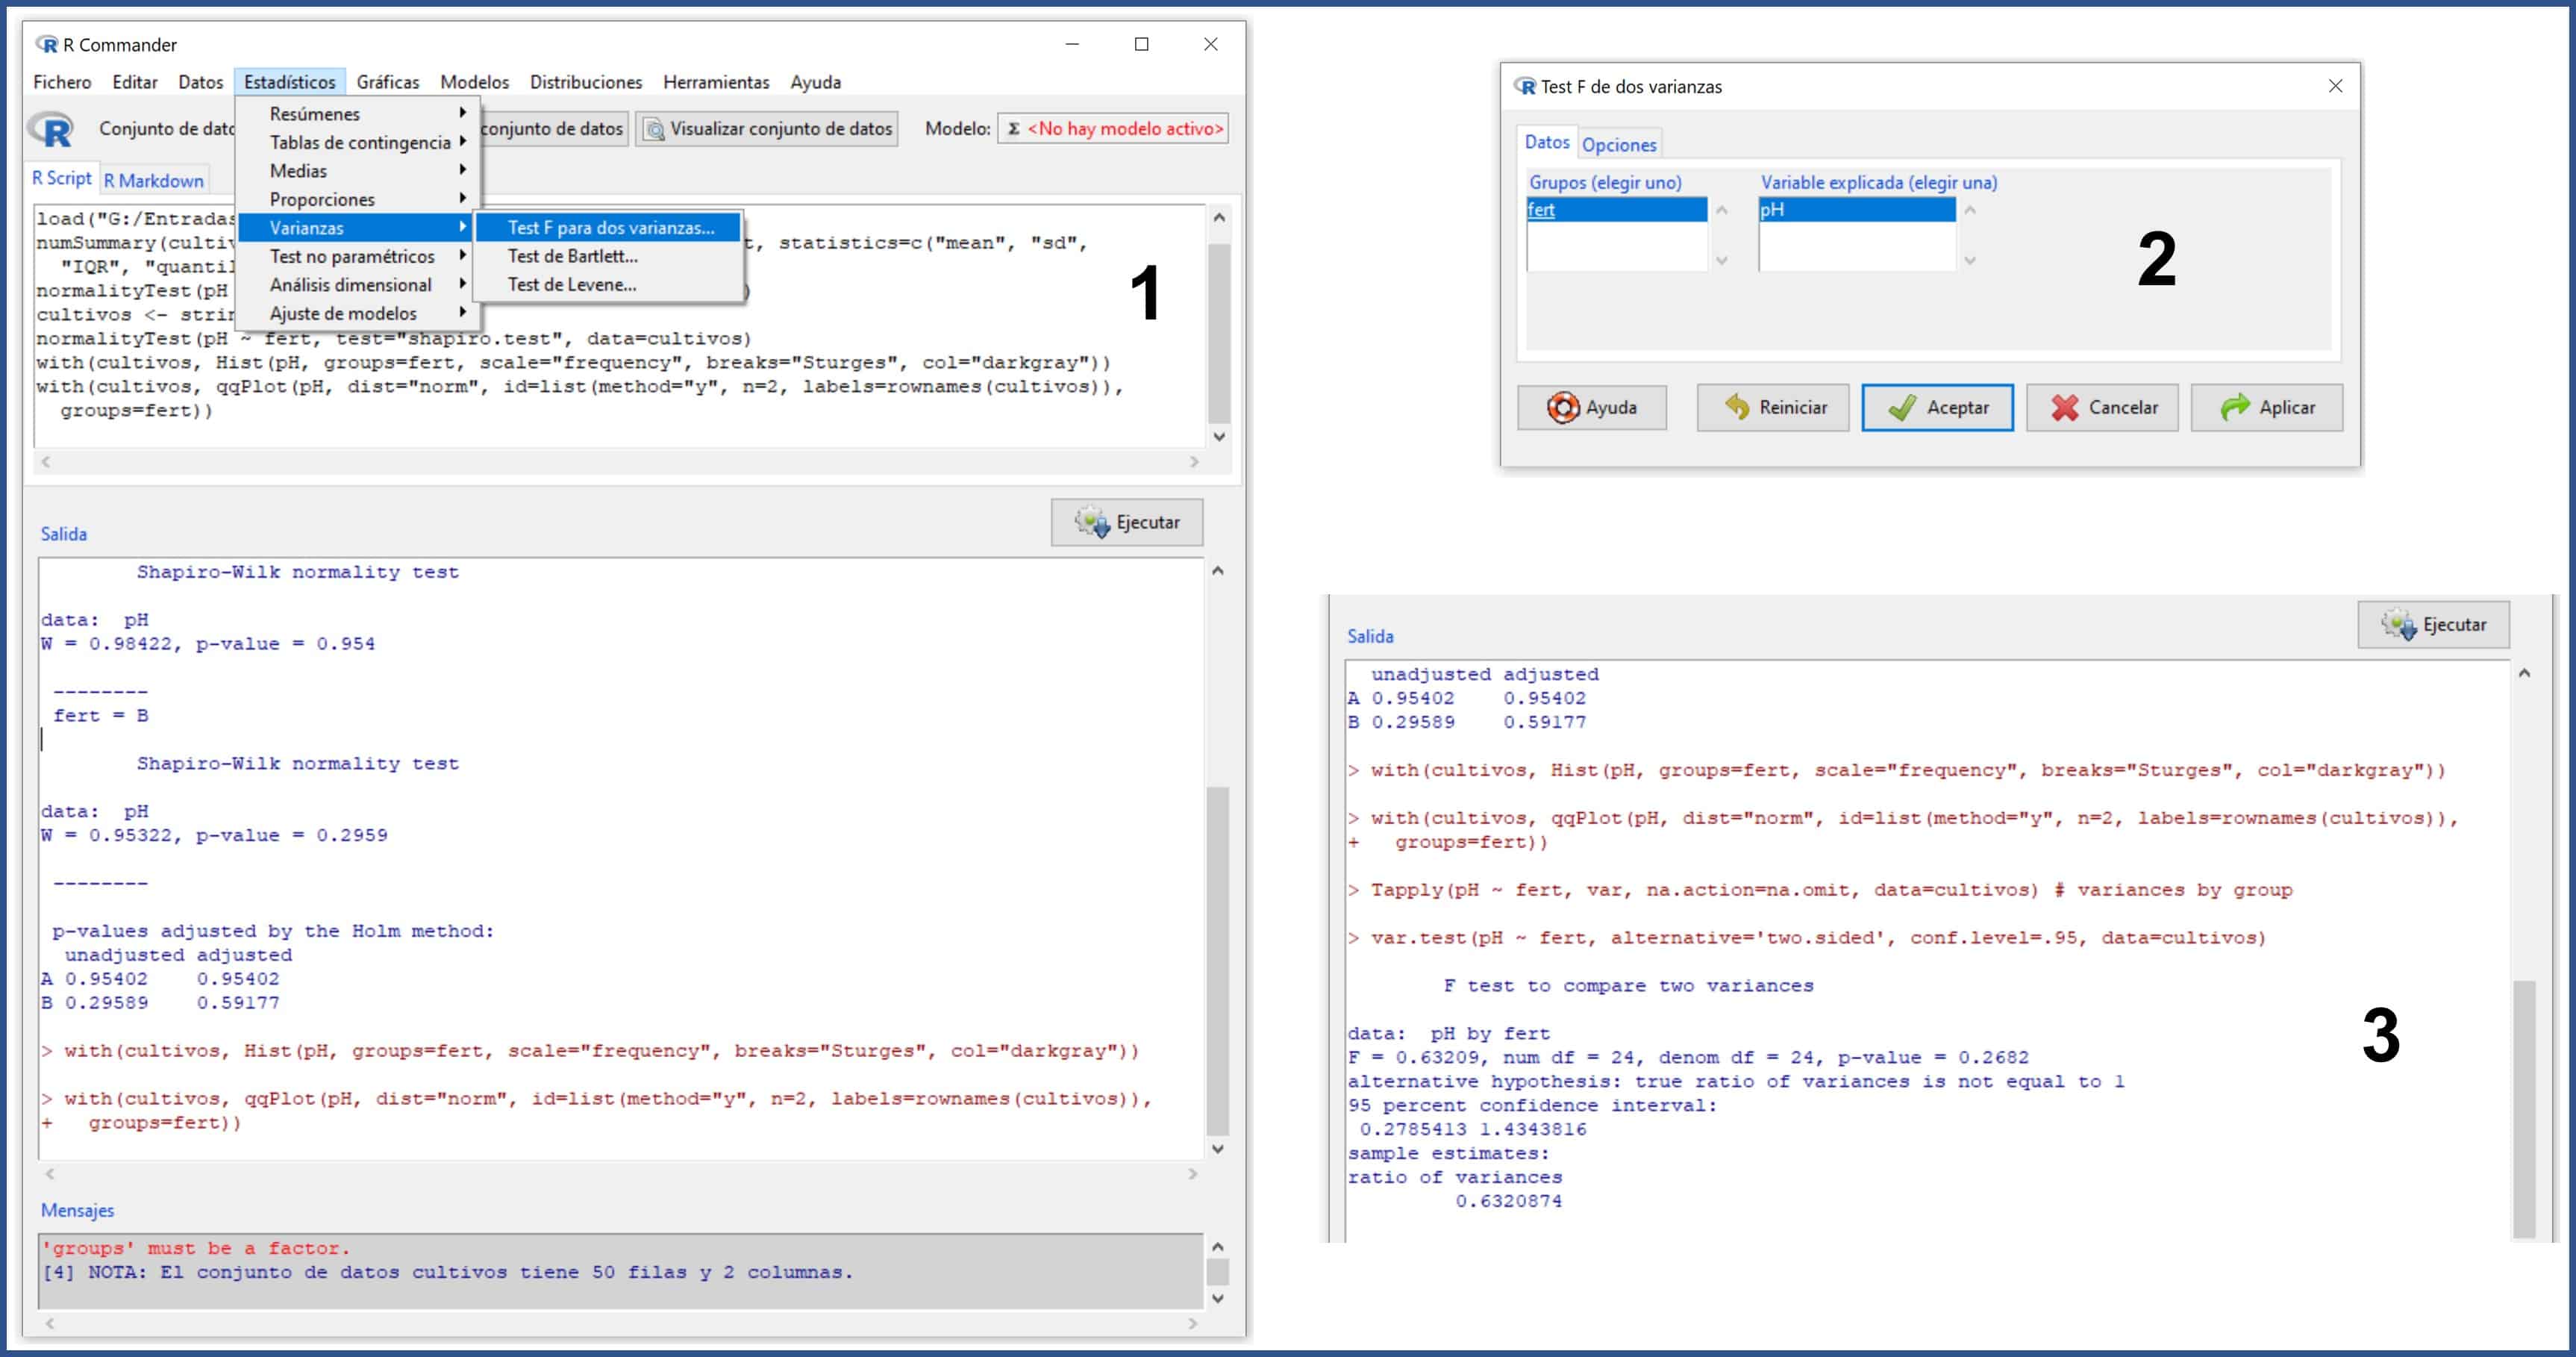Click Ejecutar gear icon in R Commander window
This screenshot has width=2576, height=1357.
pyautogui.click(x=1091, y=522)
